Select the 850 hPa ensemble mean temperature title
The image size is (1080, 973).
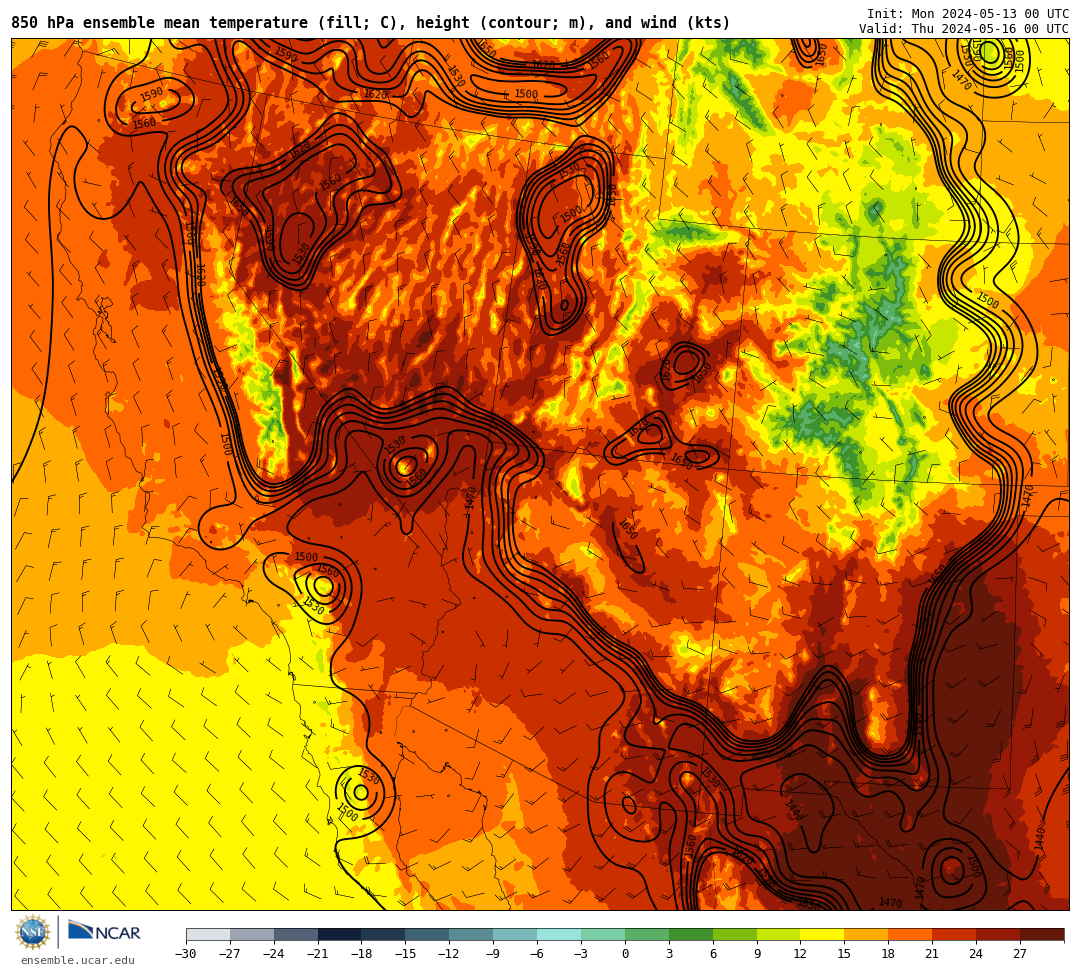[x=371, y=23]
